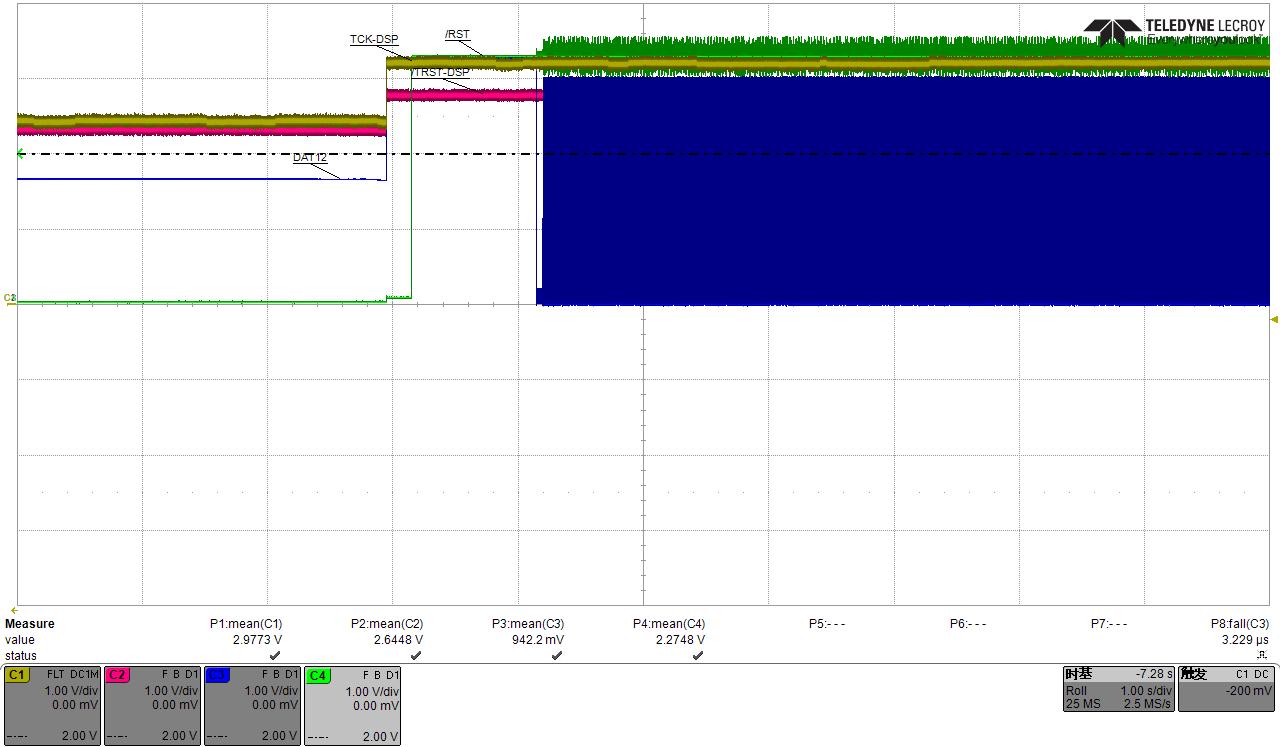1280x747 pixels.
Task: Open the C1 channel descriptor box
Action: tap(52, 705)
